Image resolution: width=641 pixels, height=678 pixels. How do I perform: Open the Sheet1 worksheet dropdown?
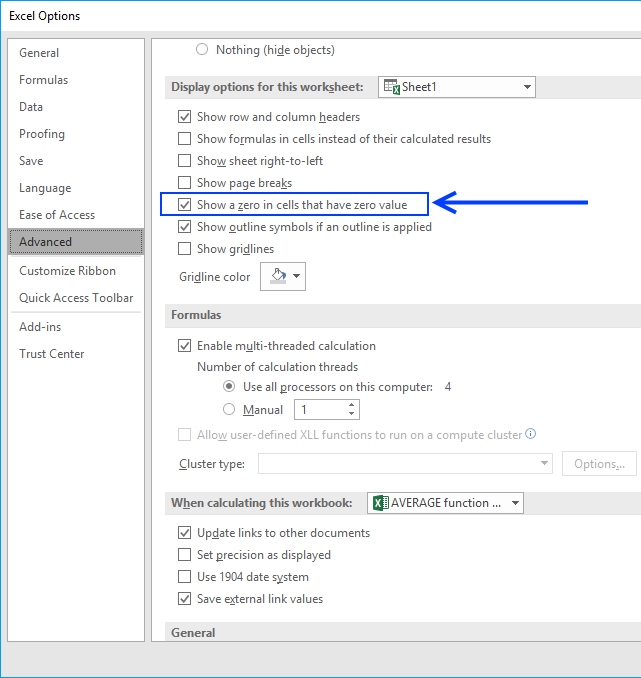[x=527, y=87]
